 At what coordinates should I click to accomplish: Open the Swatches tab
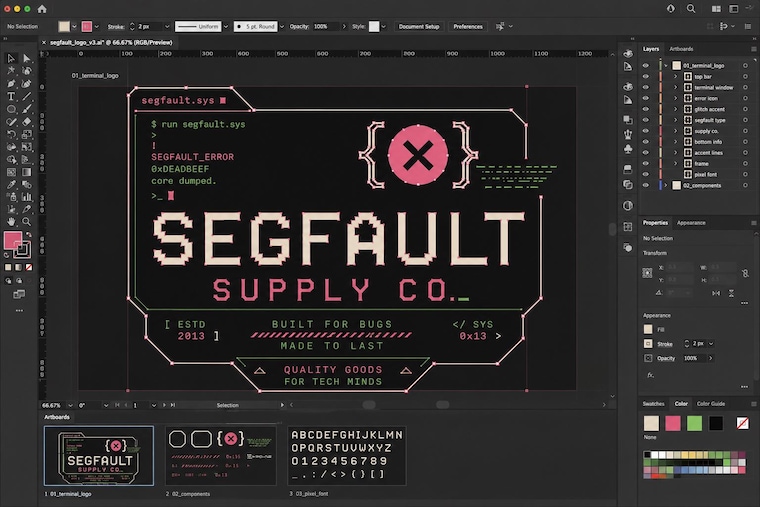click(653, 404)
